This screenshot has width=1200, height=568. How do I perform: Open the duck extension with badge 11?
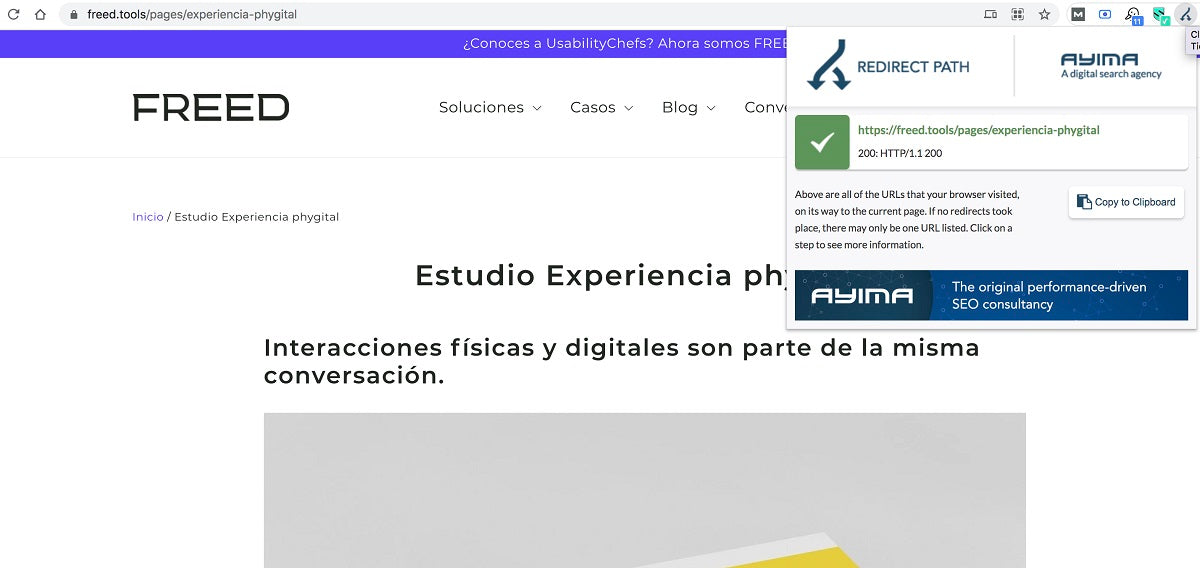point(1133,15)
